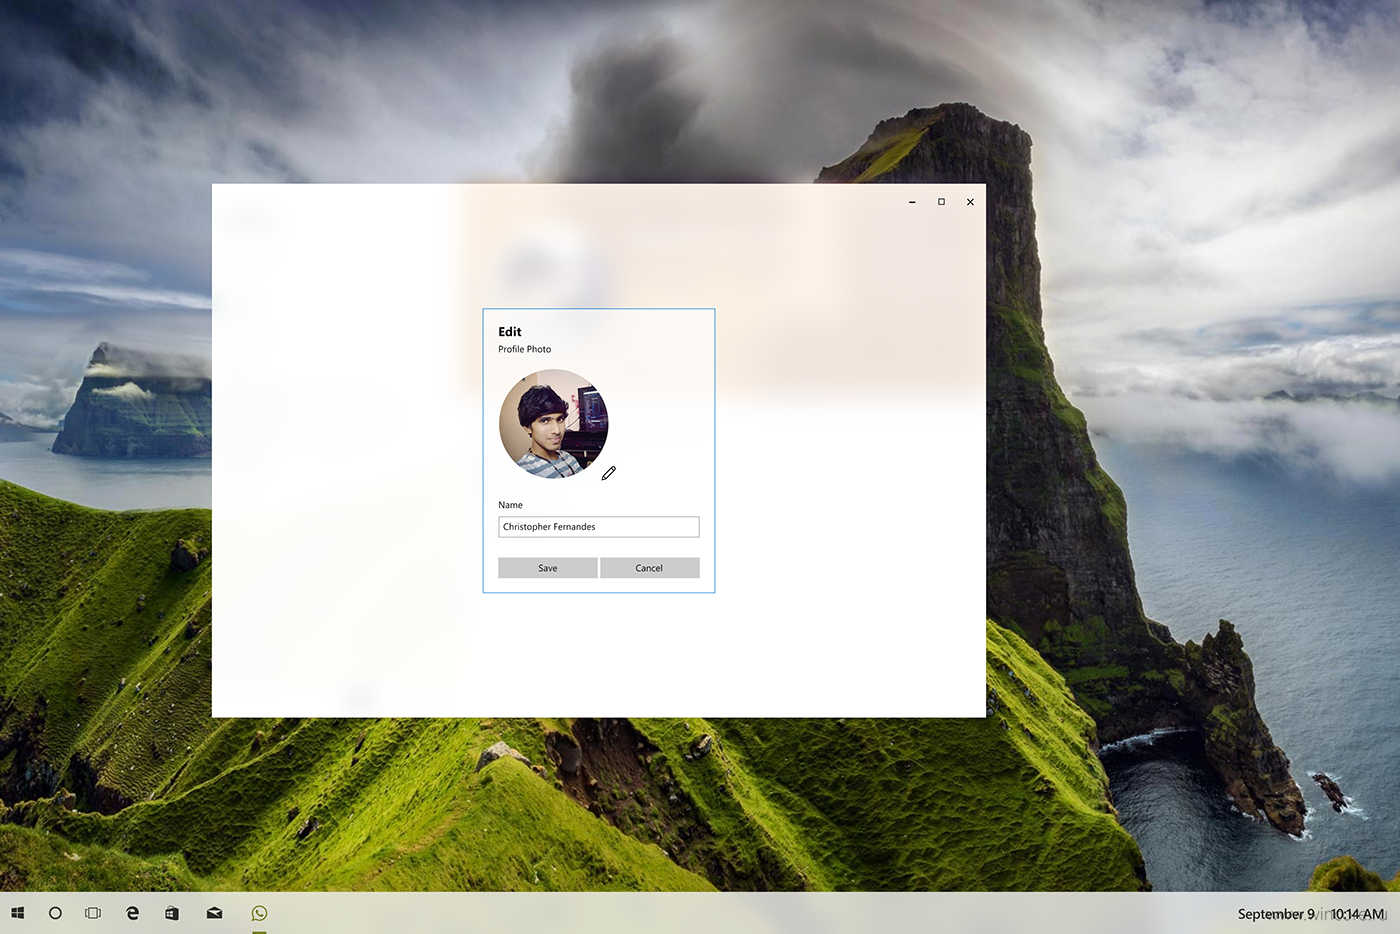The image size is (1400, 934).
Task: Minimize the WhatsApp window
Action: pos(912,202)
